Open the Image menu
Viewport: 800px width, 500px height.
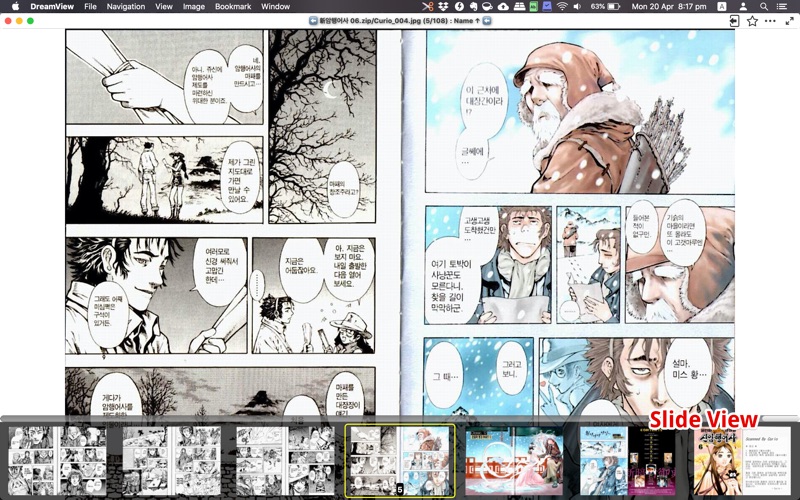194,7
